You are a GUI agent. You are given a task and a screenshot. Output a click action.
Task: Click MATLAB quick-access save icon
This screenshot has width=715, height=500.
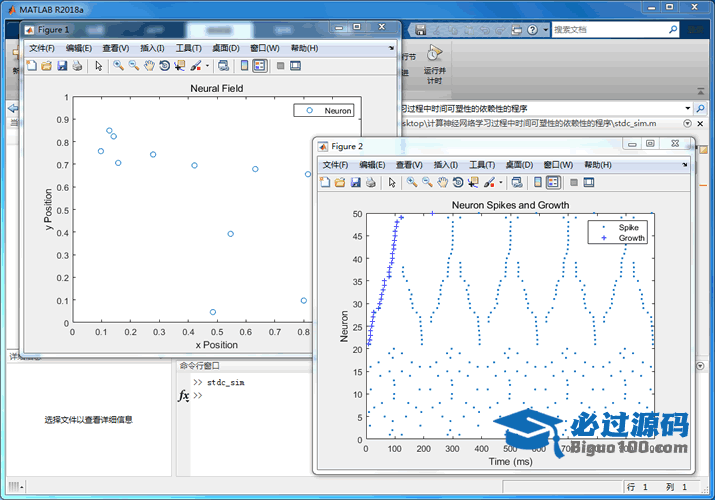tap(420, 30)
